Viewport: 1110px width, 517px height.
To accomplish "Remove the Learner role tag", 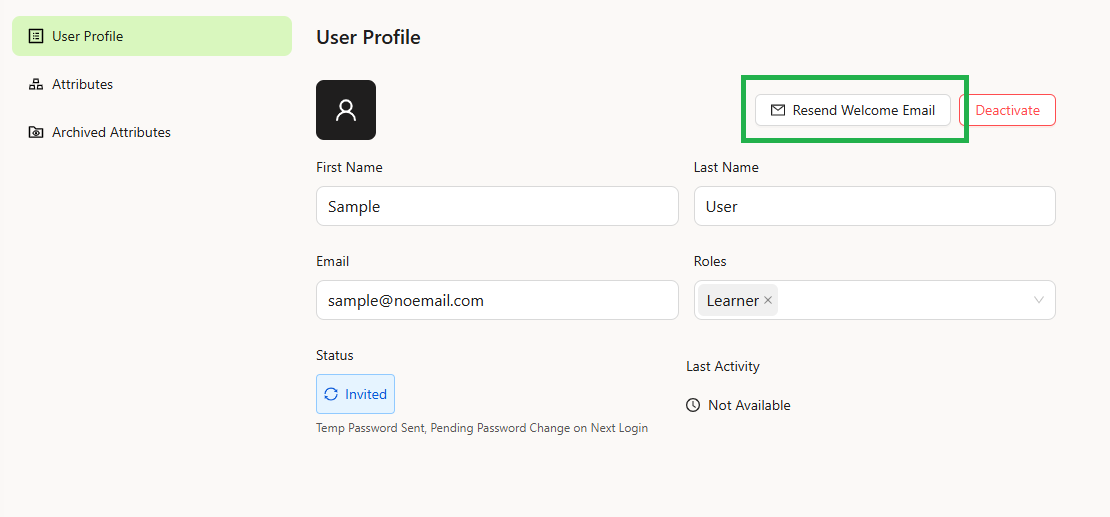I will click(x=768, y=300).
